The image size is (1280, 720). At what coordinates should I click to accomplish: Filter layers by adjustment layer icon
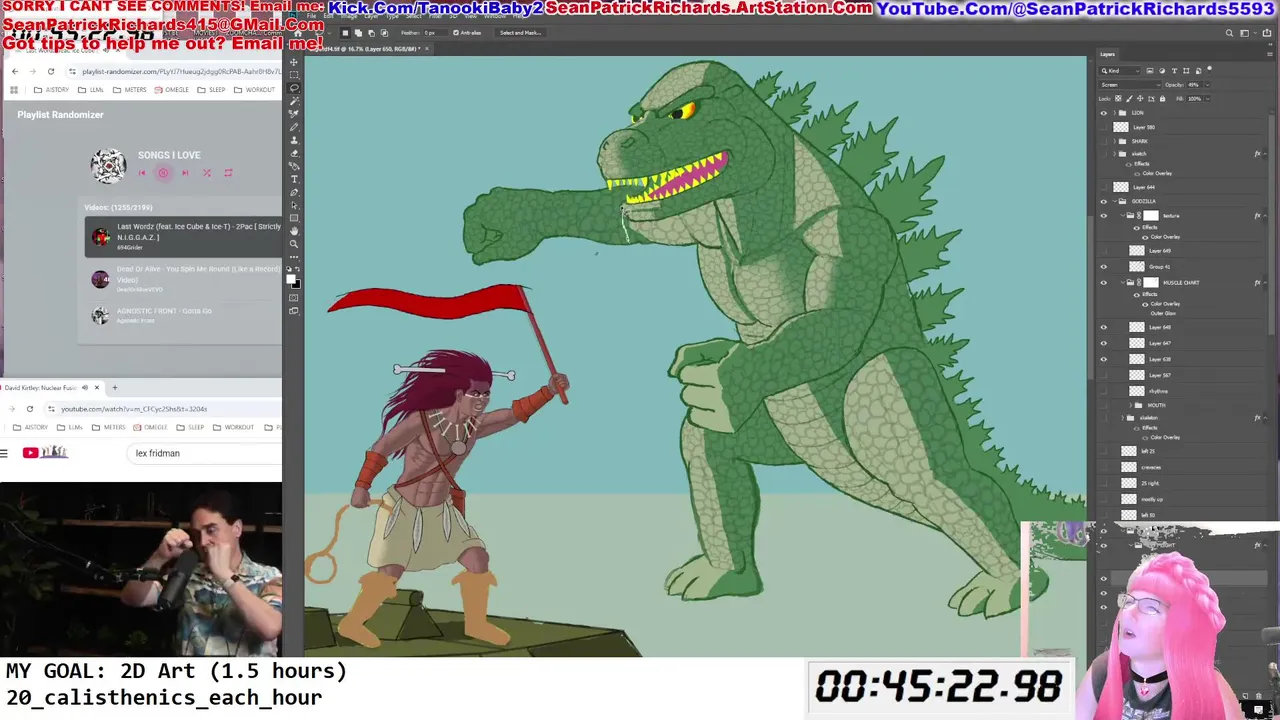pos(1162,71)
